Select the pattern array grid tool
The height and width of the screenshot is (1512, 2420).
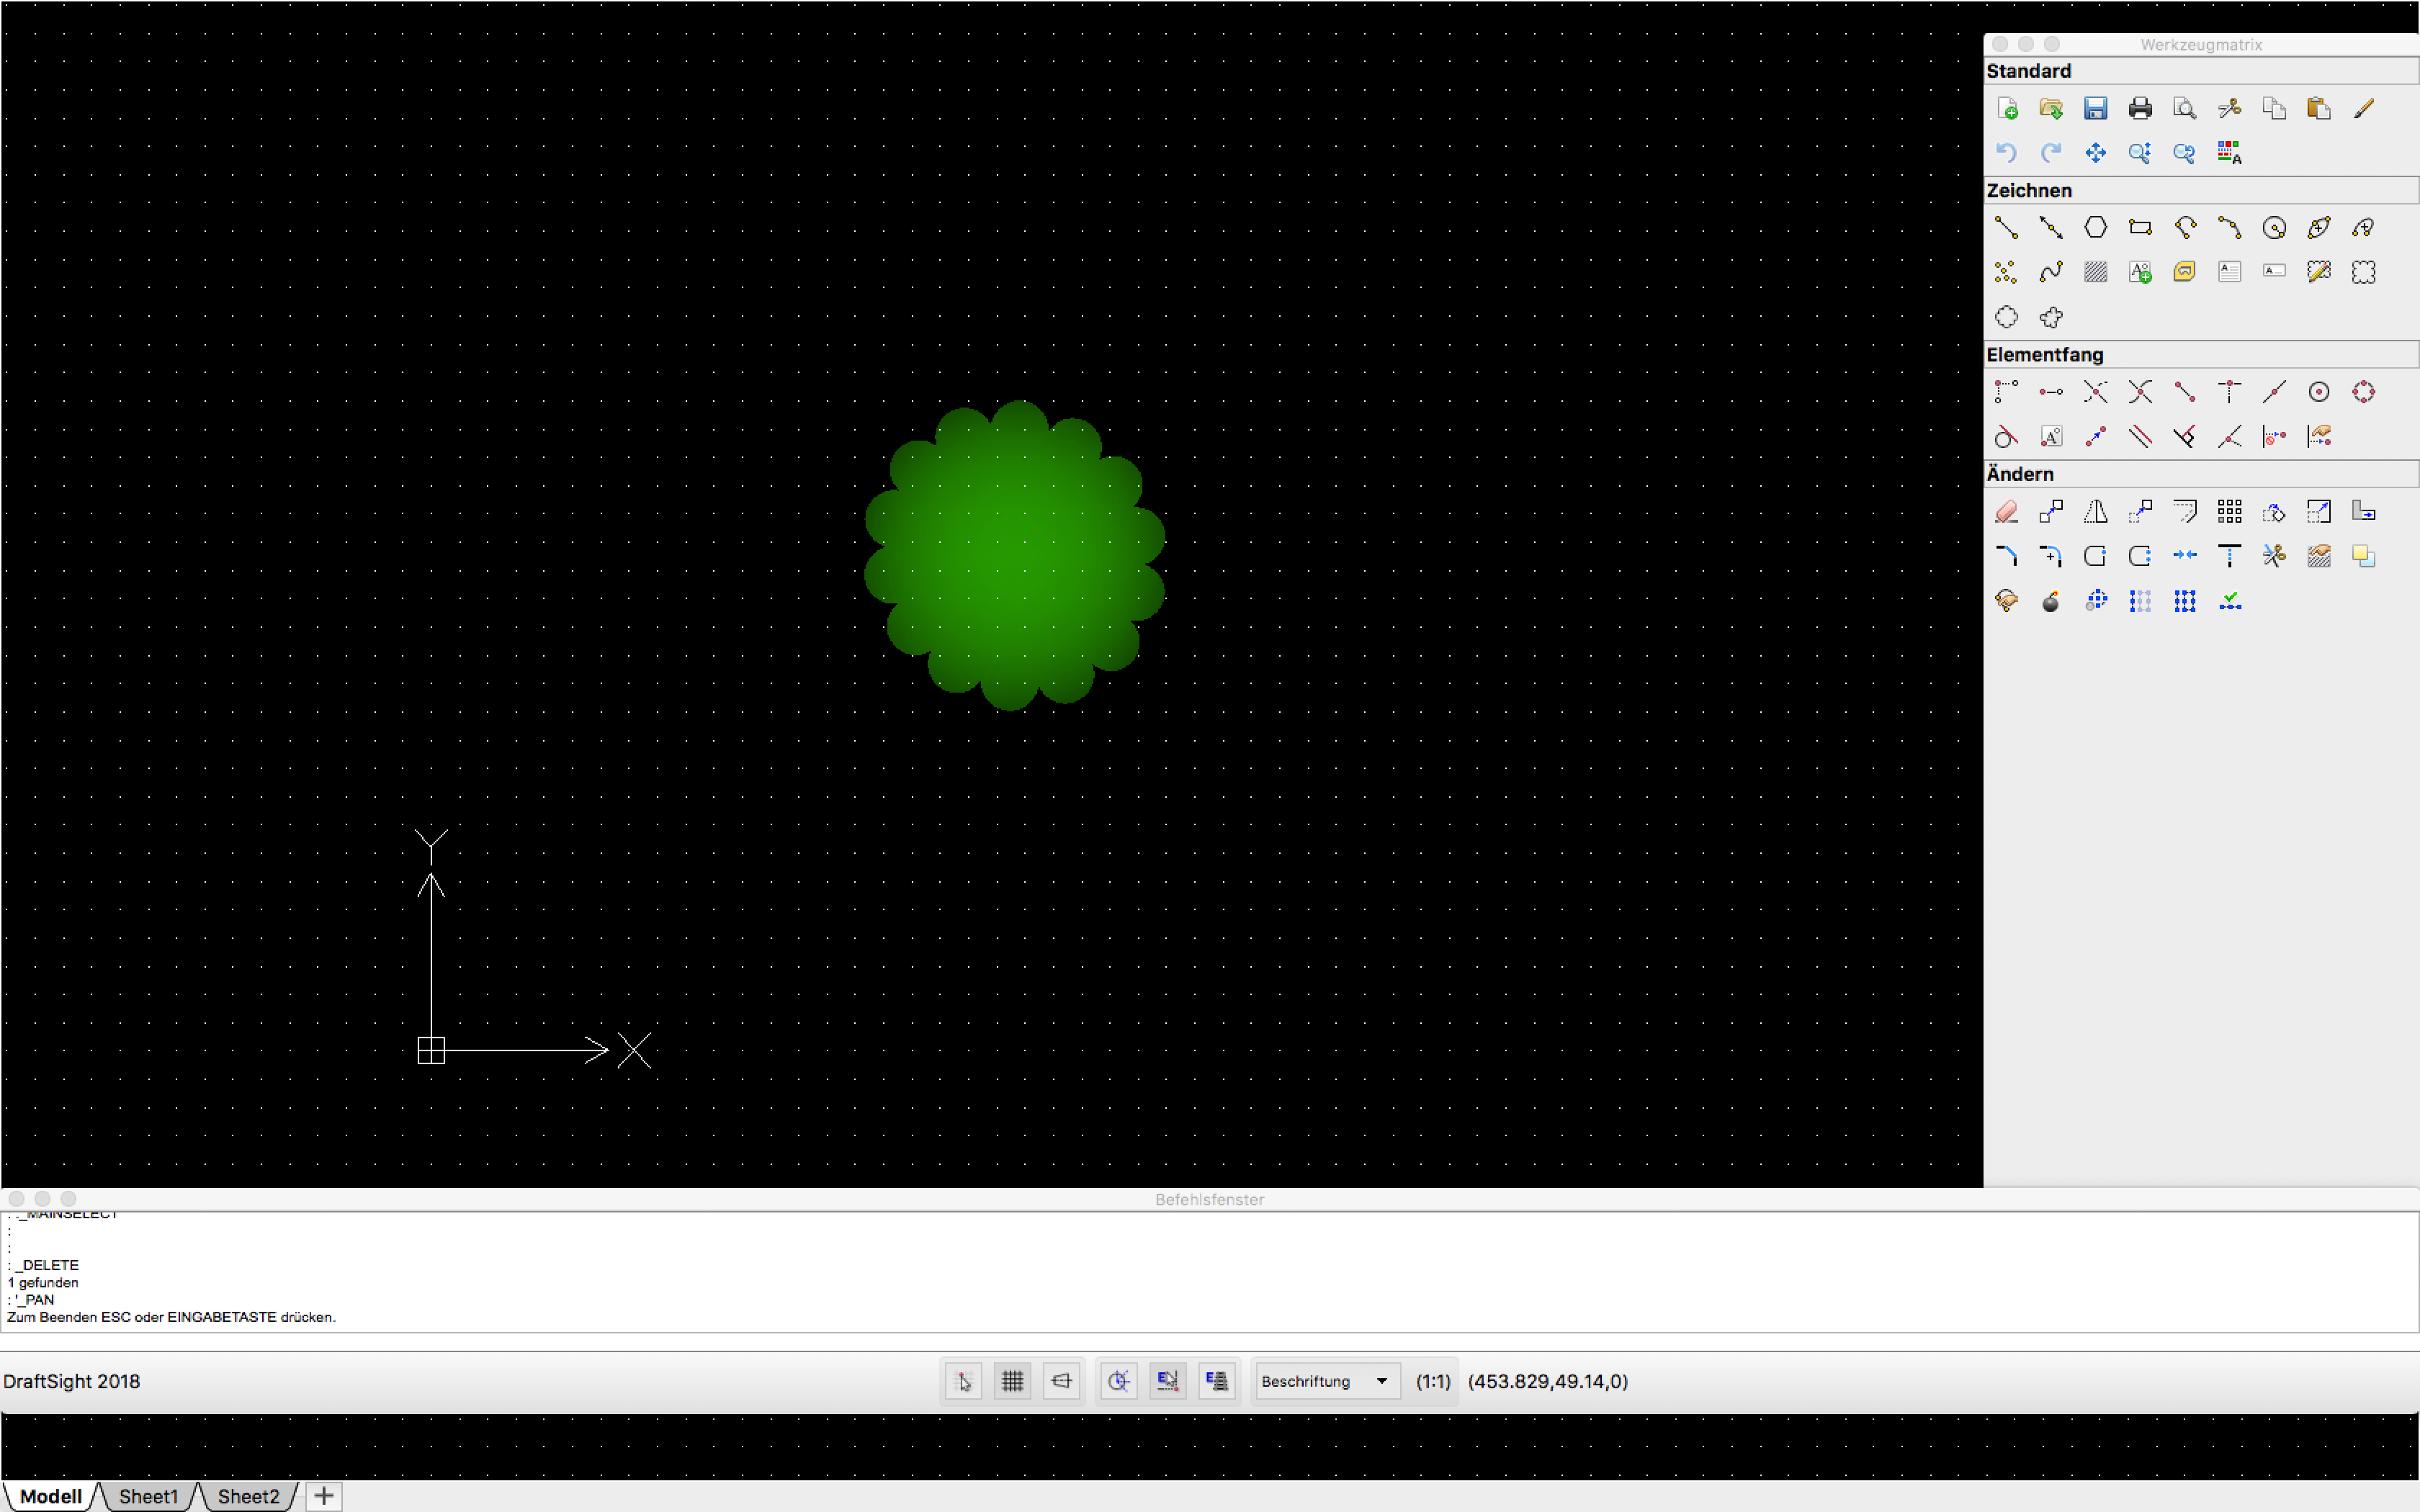2229,512
